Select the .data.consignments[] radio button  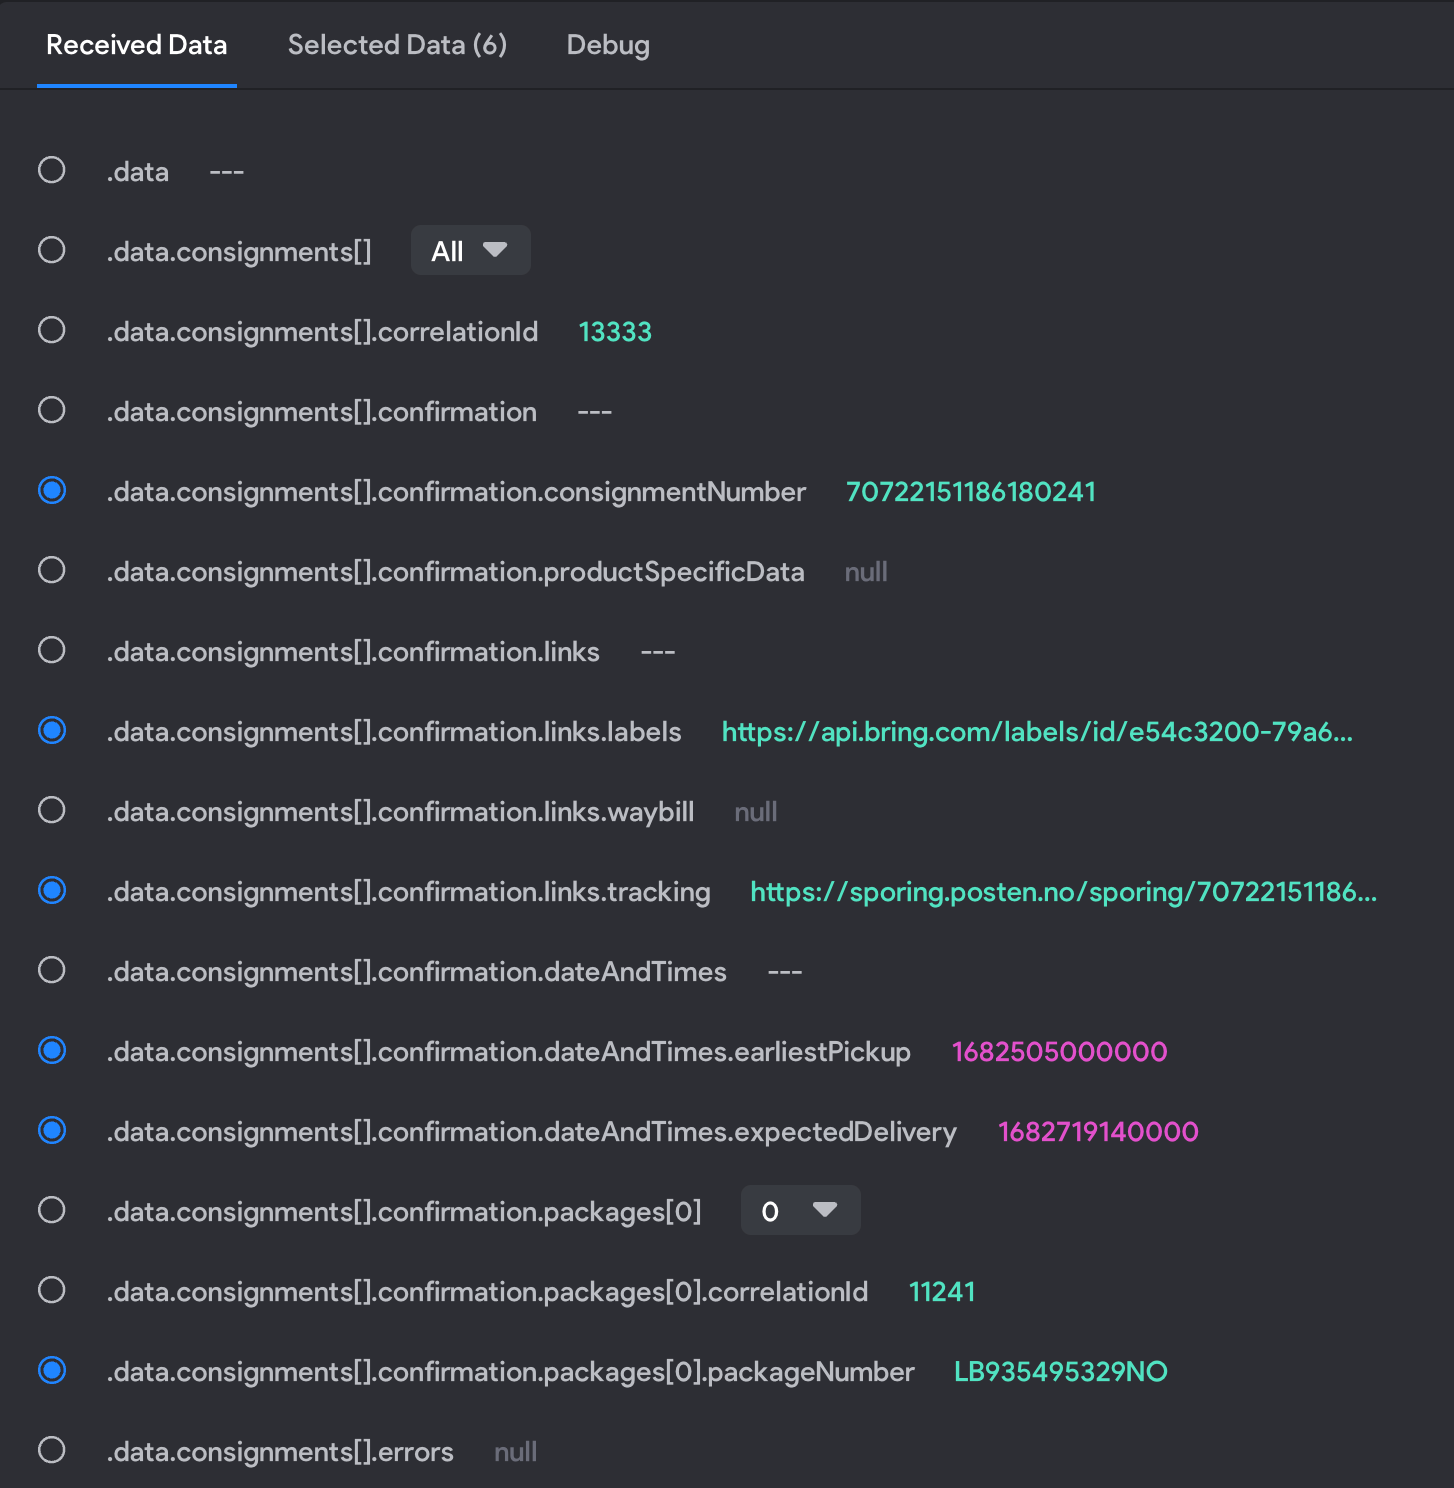[52, 250]
